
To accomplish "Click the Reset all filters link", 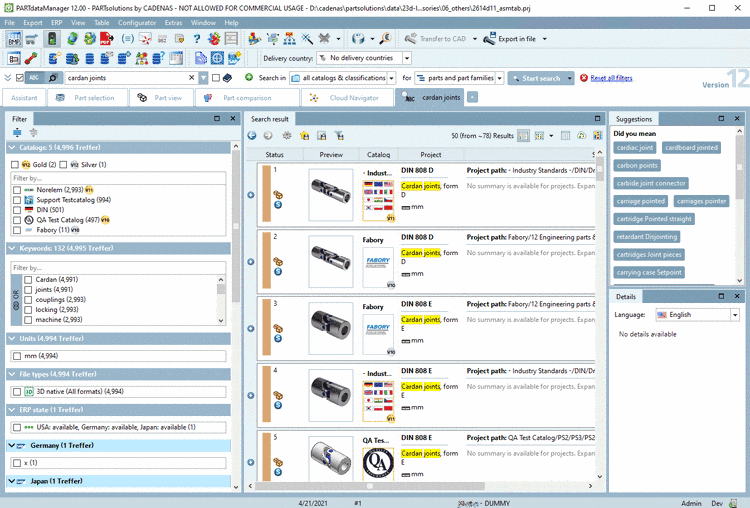I will [x=611, y=78].
